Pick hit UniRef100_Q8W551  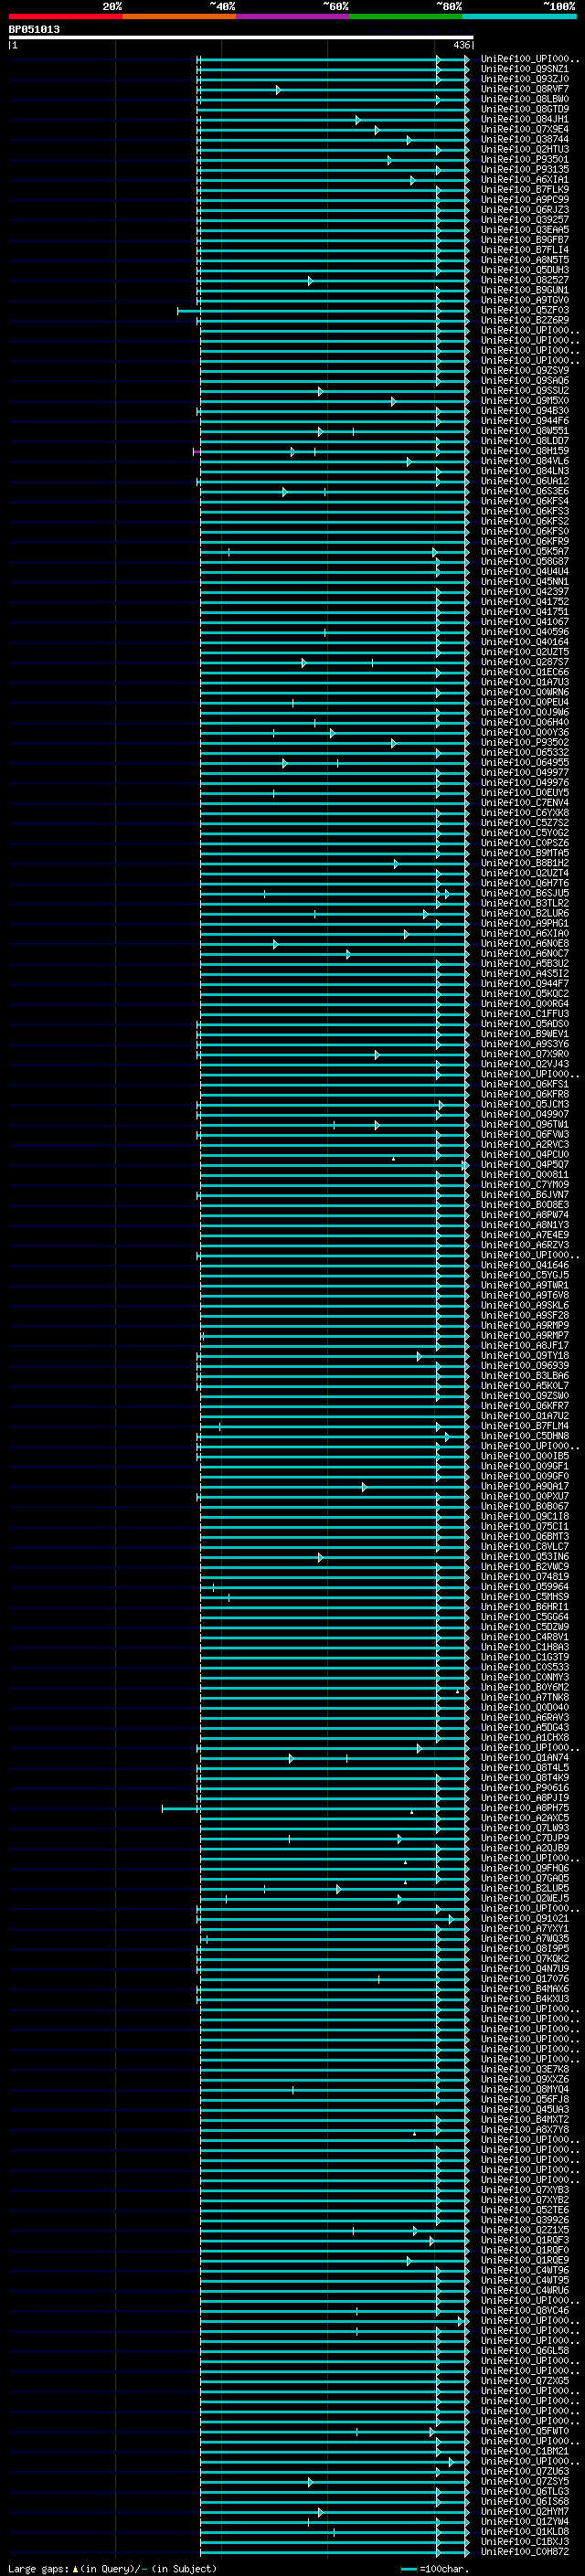pos(524,431)
